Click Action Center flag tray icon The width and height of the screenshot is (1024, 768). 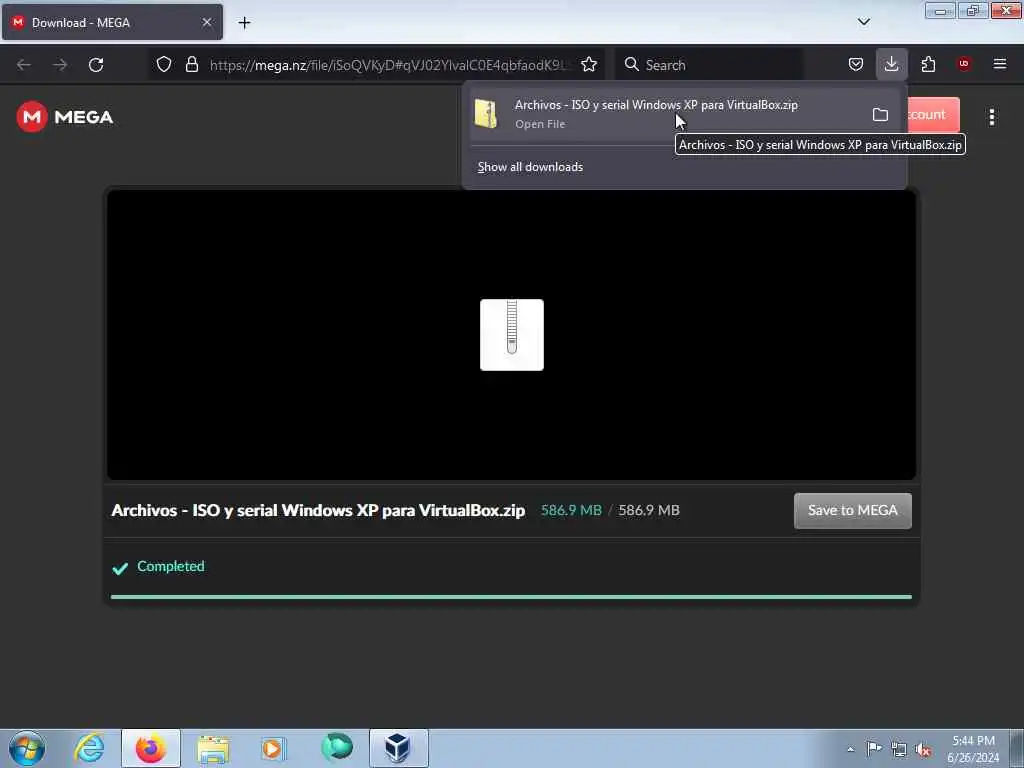874,749
